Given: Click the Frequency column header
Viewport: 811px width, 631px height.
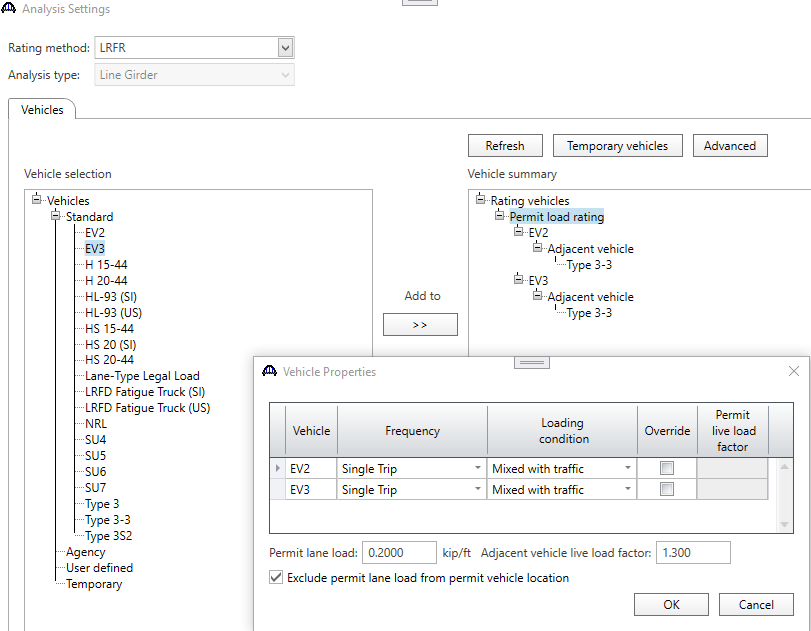Looking at the screenshot, I should coord(412,431).
